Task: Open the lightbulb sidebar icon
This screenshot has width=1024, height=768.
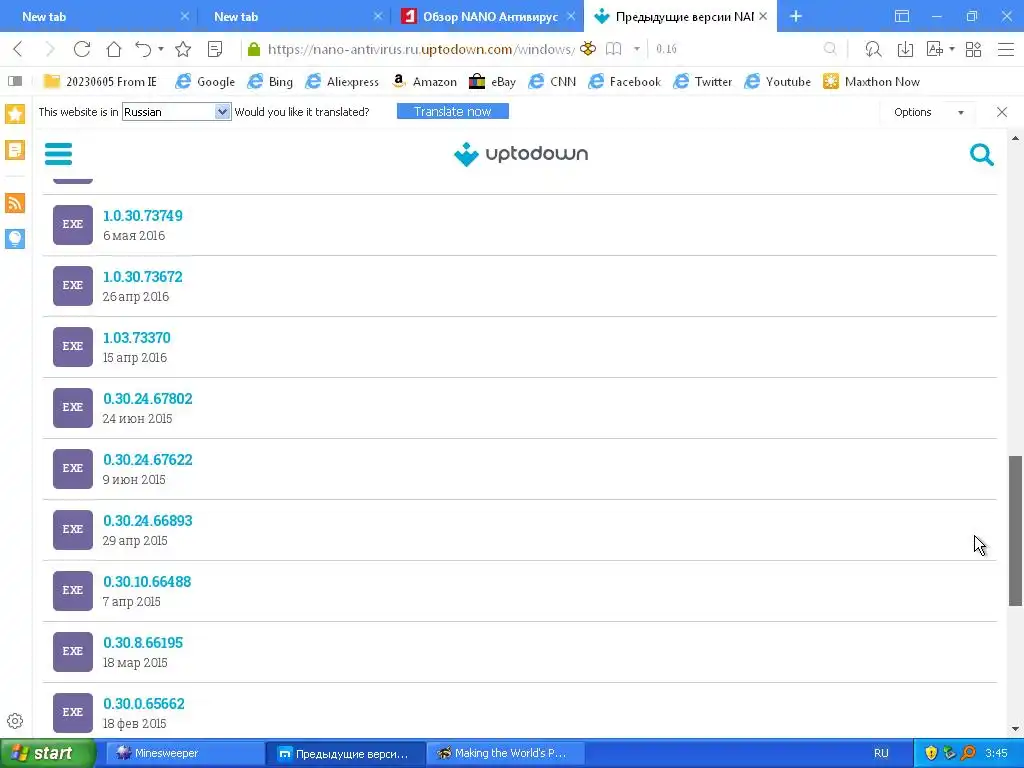Action: [x=15, y=238]
